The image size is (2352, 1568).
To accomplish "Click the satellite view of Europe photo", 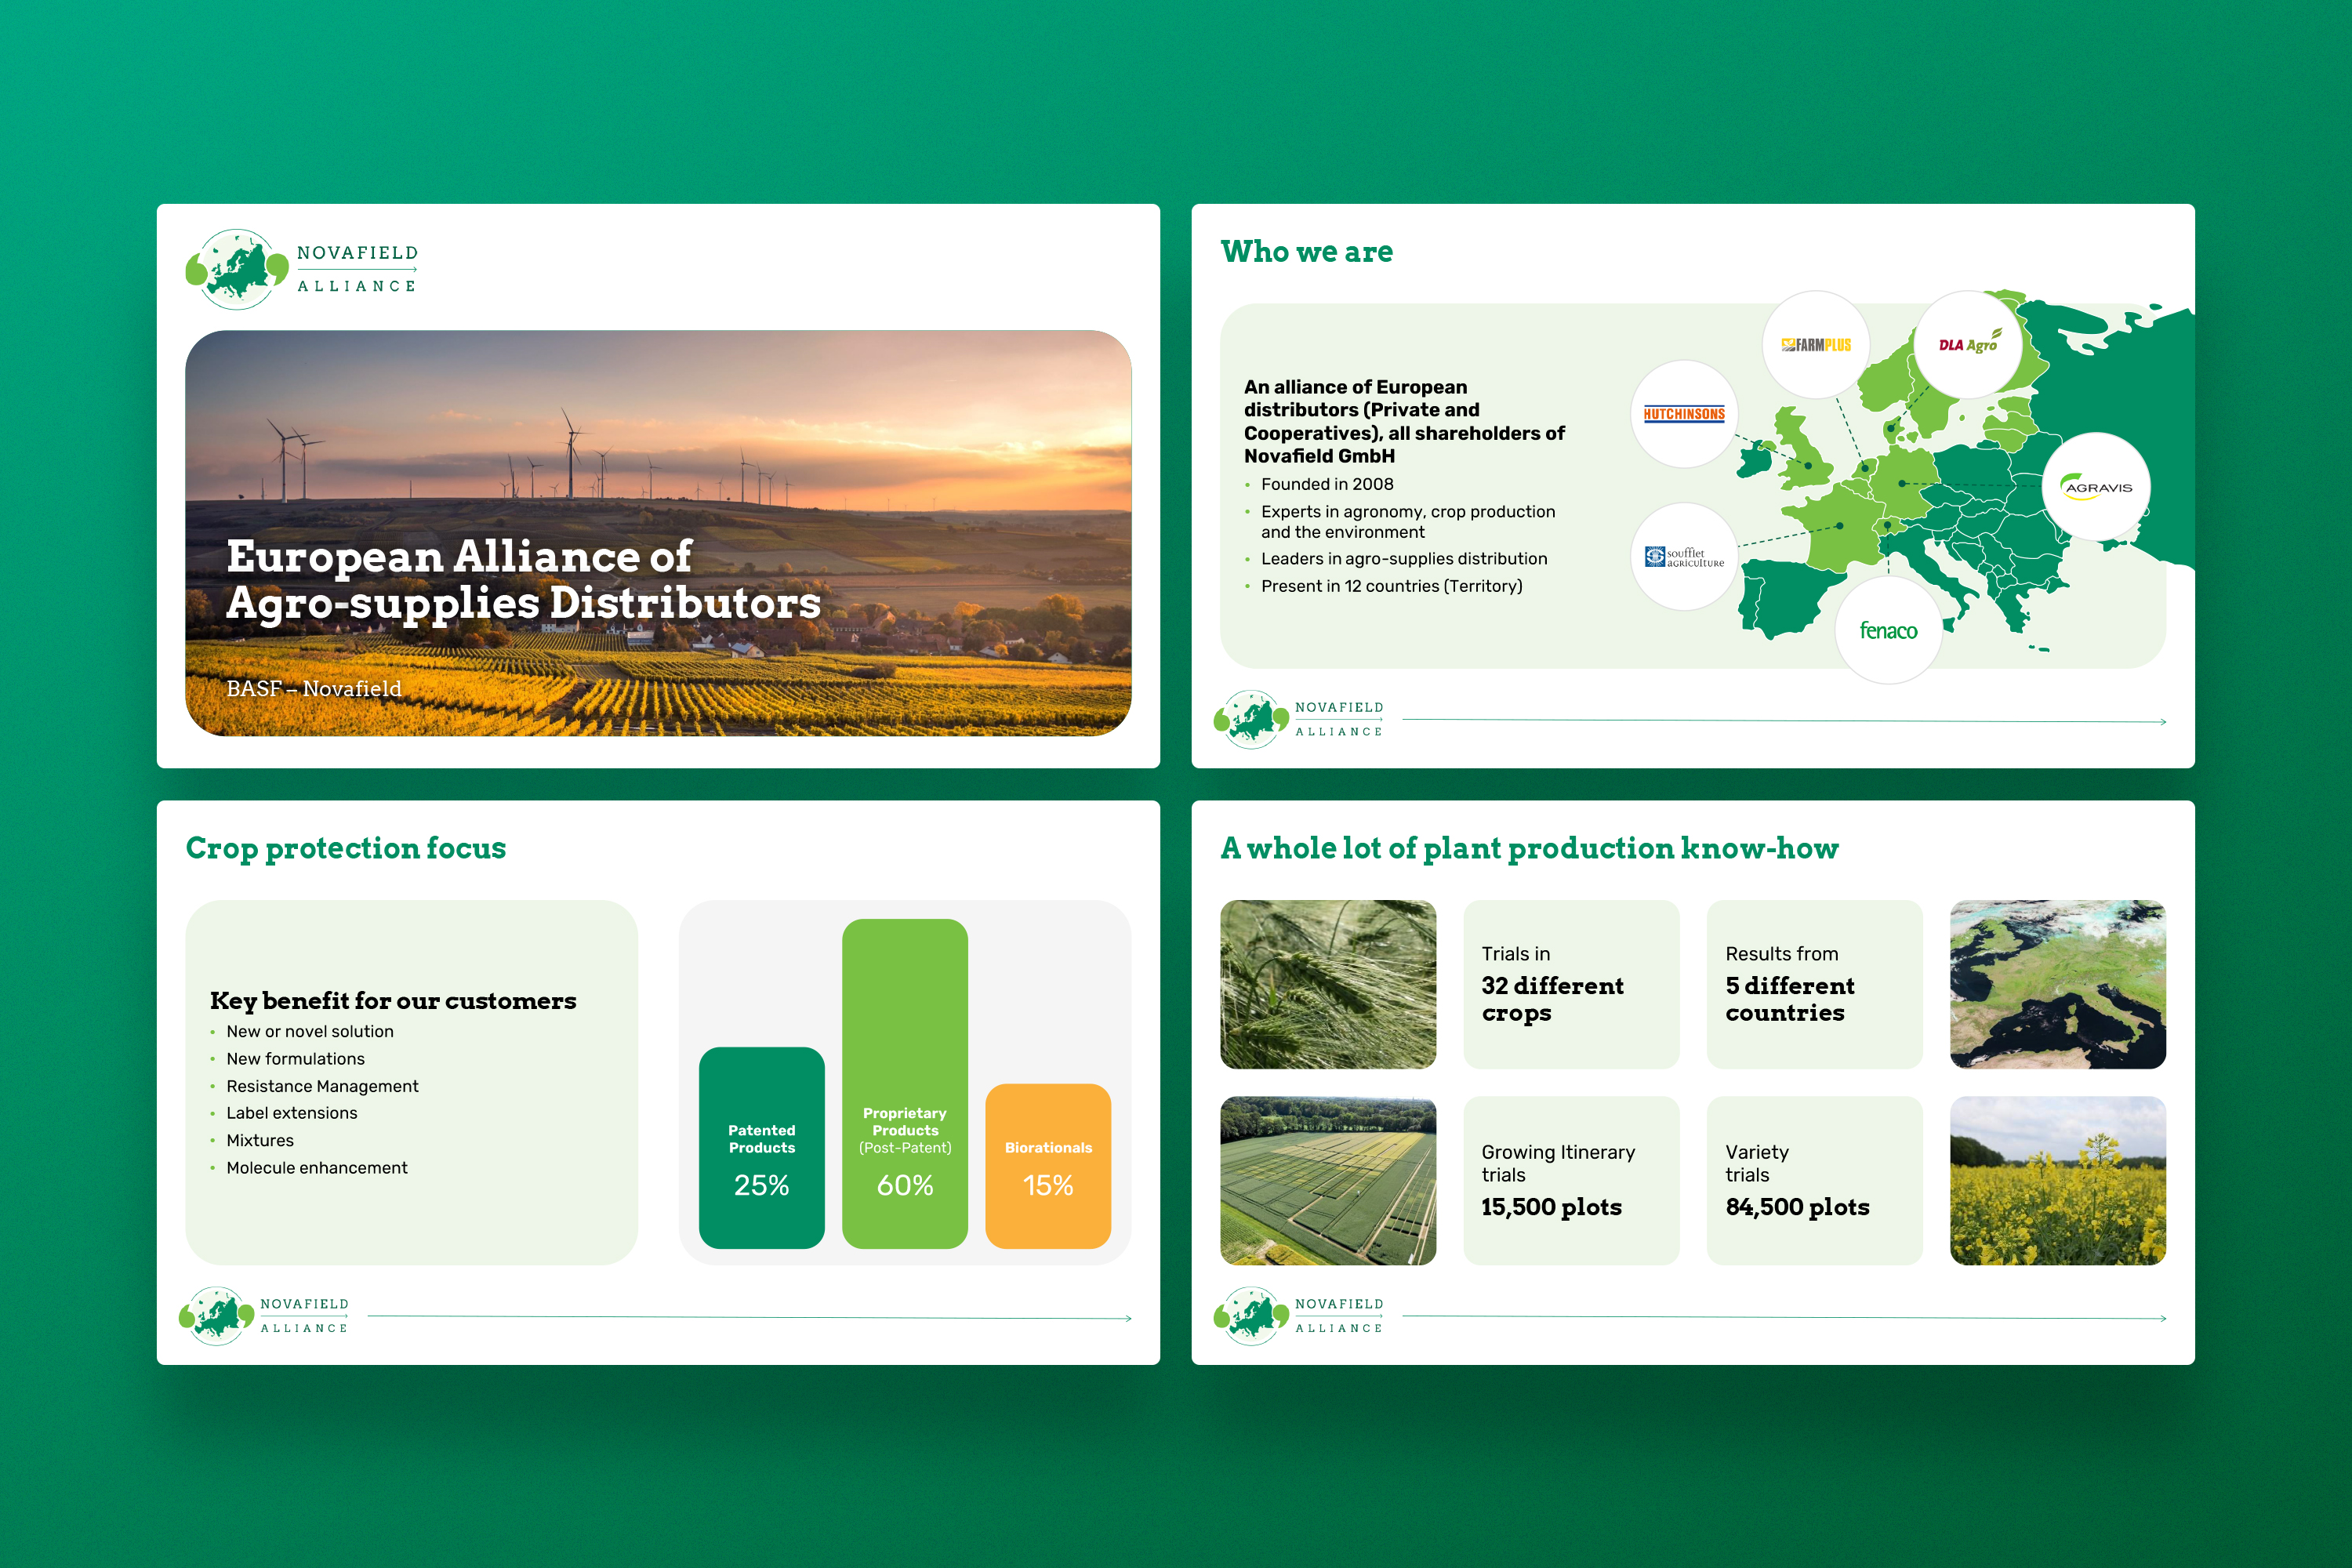I will [x=2057, y=984].
